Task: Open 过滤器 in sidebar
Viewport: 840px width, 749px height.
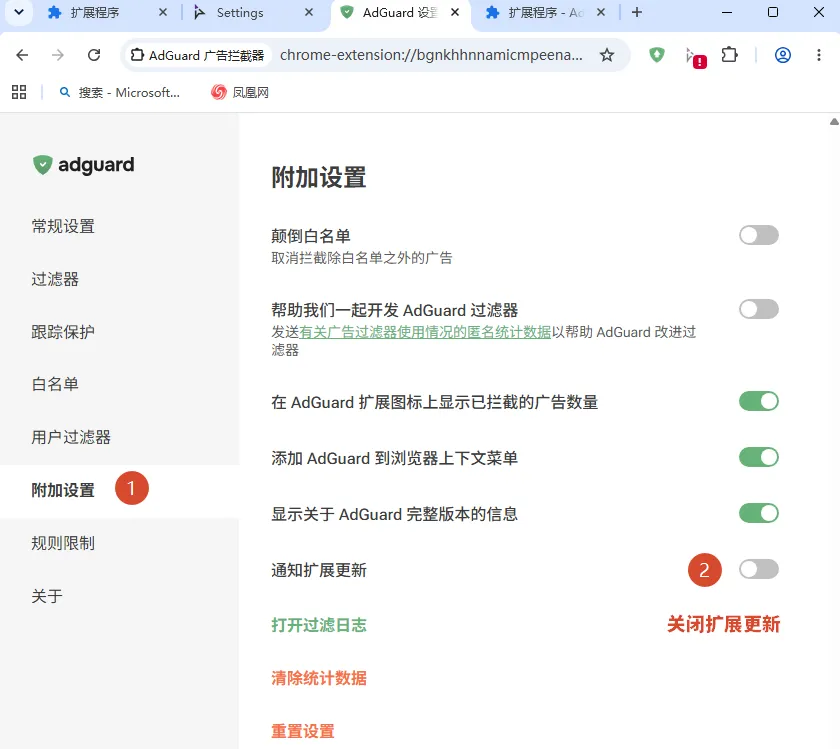Action: point(55,279)
